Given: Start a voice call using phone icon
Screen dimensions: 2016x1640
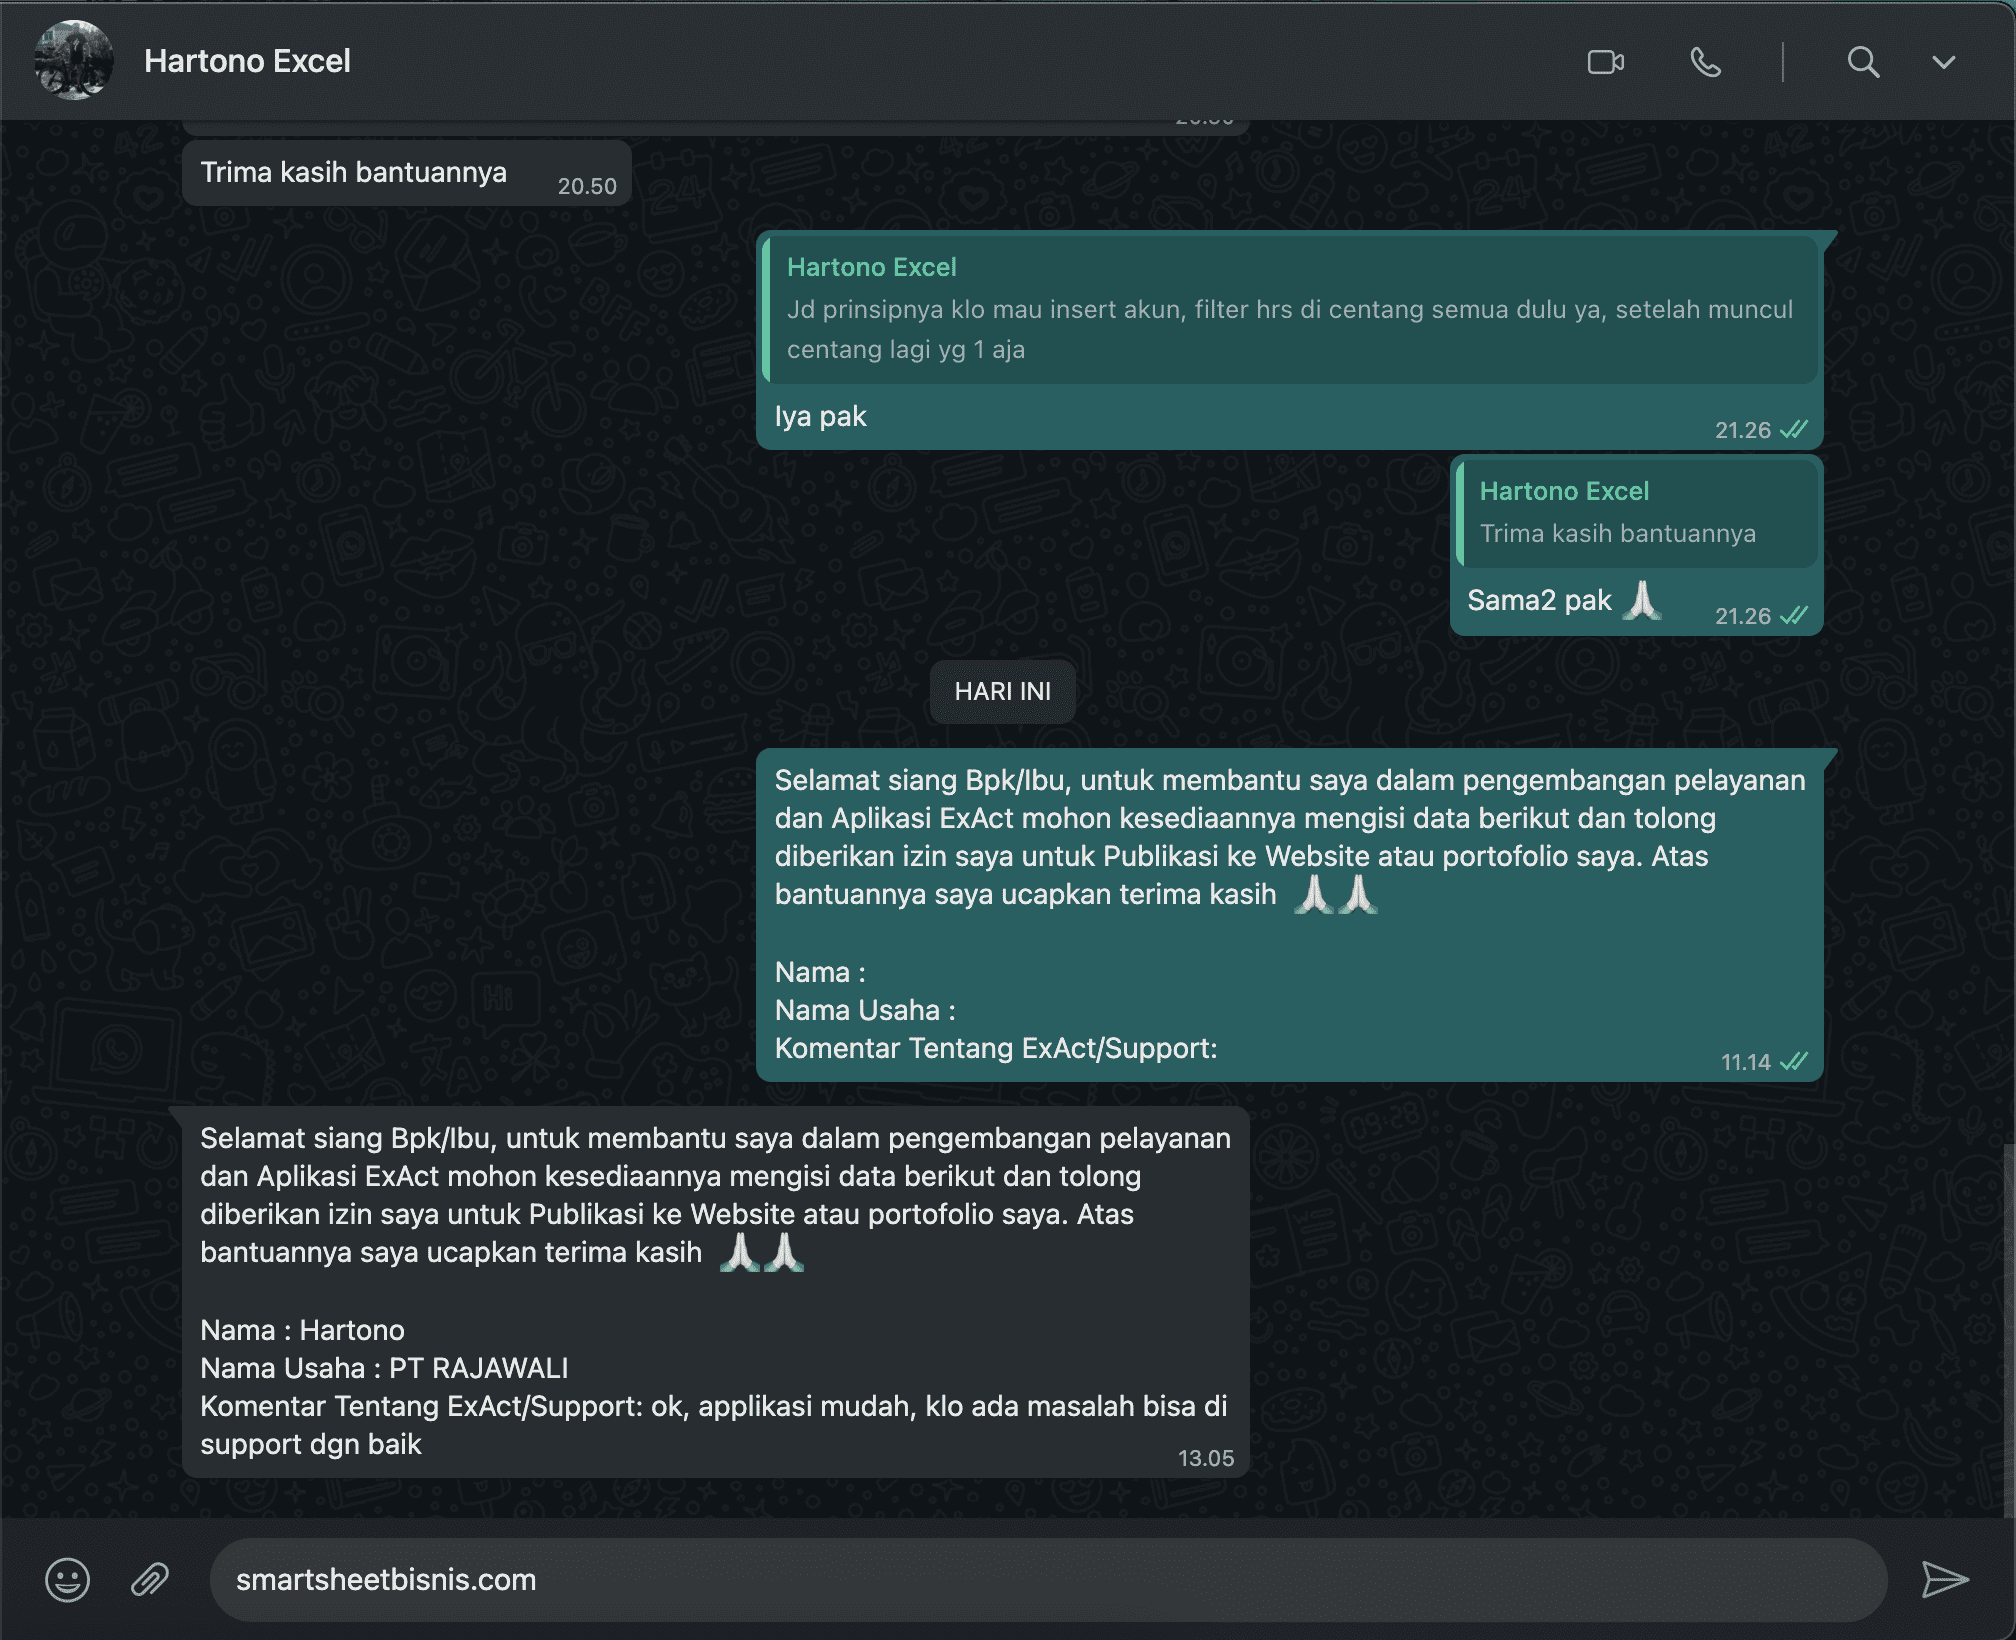Looking at the screenshot, I should tap(1705, 62).
